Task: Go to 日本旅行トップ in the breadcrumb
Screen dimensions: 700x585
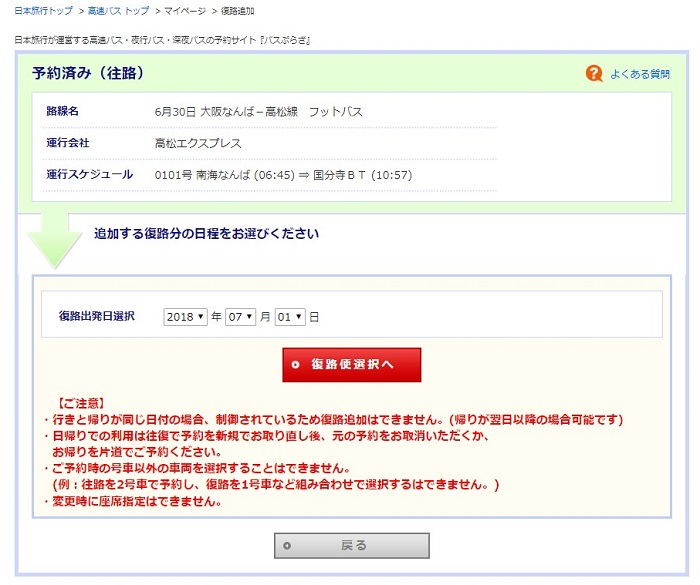Action: click(x=43, y=11)
